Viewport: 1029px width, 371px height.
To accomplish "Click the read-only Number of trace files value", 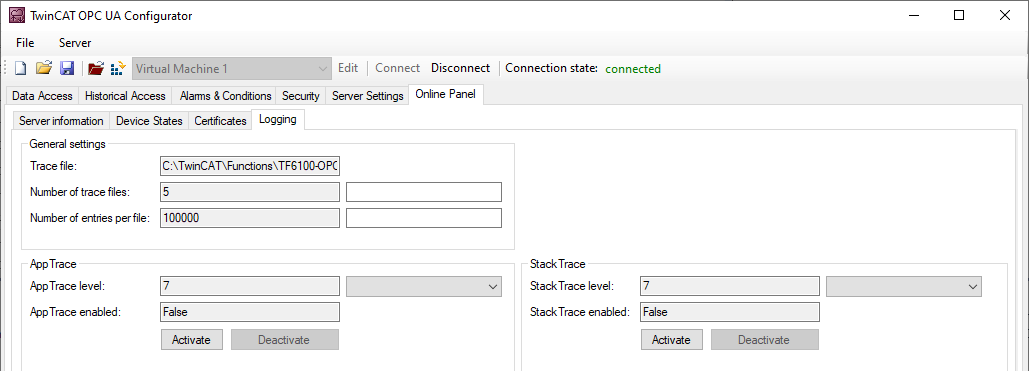I will 249,192.
